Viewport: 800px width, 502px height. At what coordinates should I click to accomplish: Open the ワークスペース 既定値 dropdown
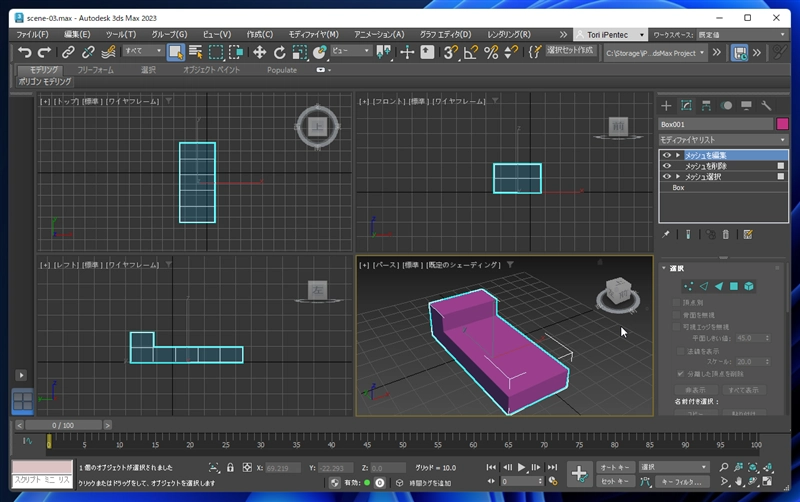tap(742, 35)
